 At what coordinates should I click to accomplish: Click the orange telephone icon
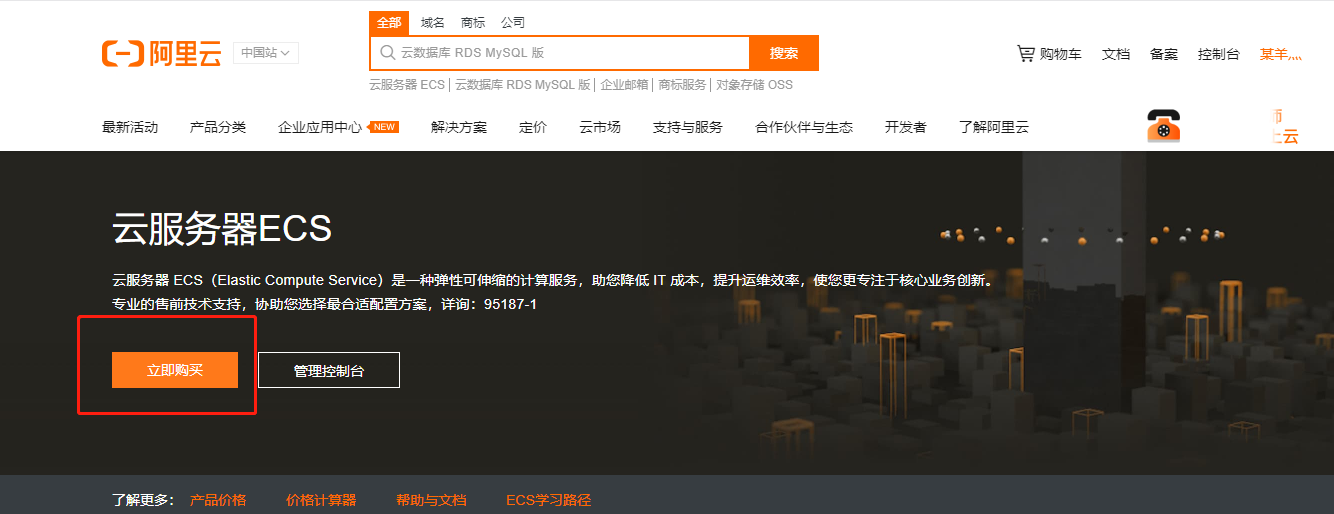[x=1164, y=126]
